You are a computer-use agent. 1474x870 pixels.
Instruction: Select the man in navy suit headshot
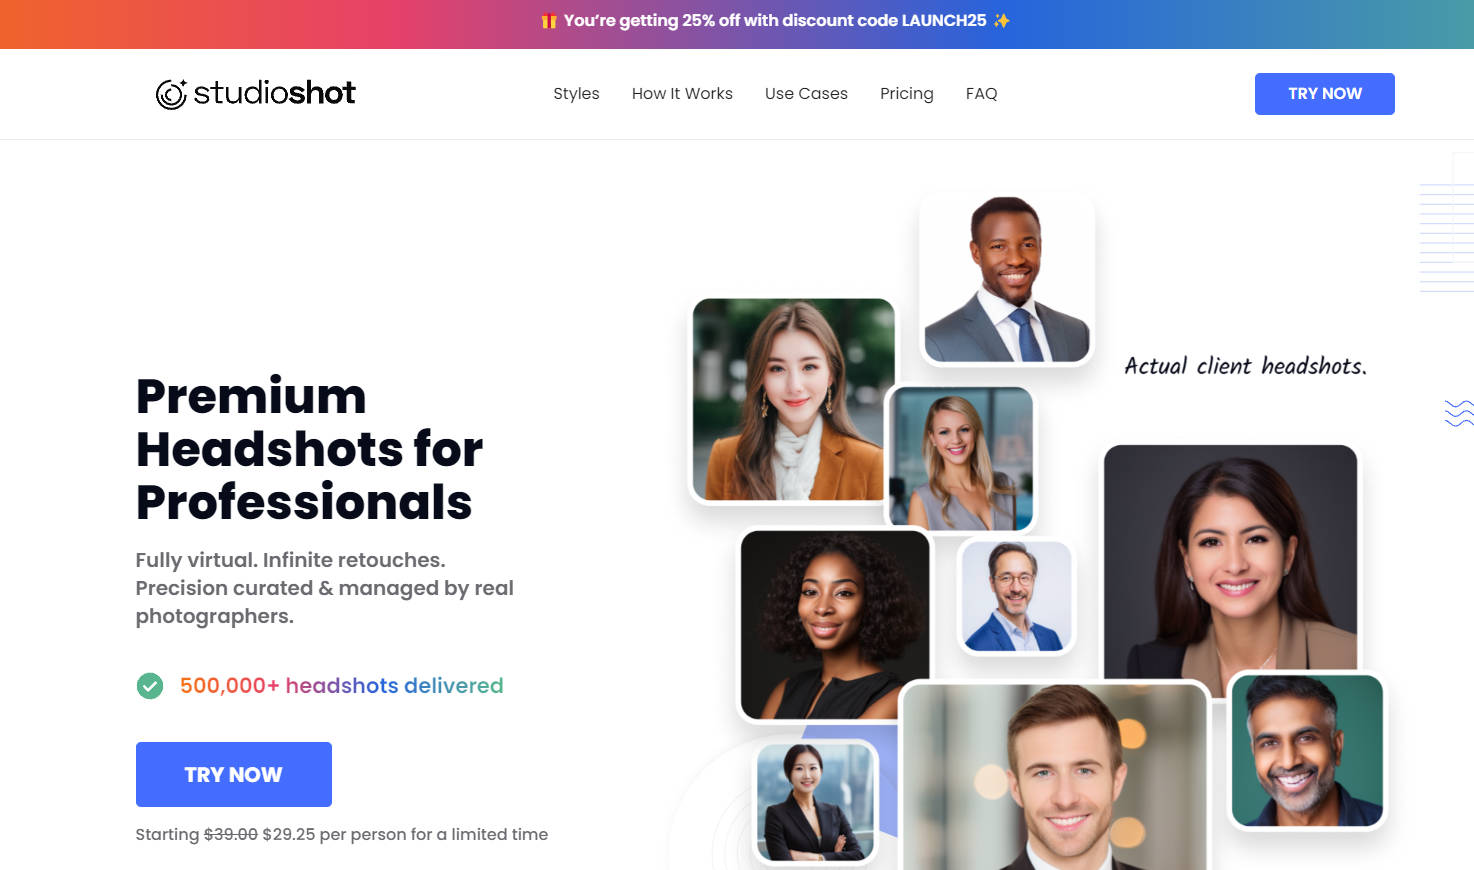[x=1007, y=280]
